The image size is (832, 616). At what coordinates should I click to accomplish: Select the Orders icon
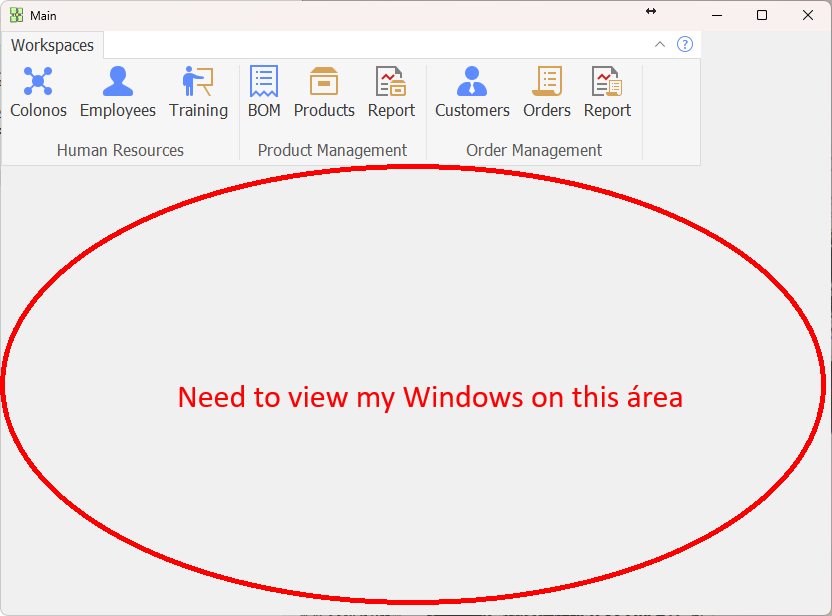pos(547,92)
